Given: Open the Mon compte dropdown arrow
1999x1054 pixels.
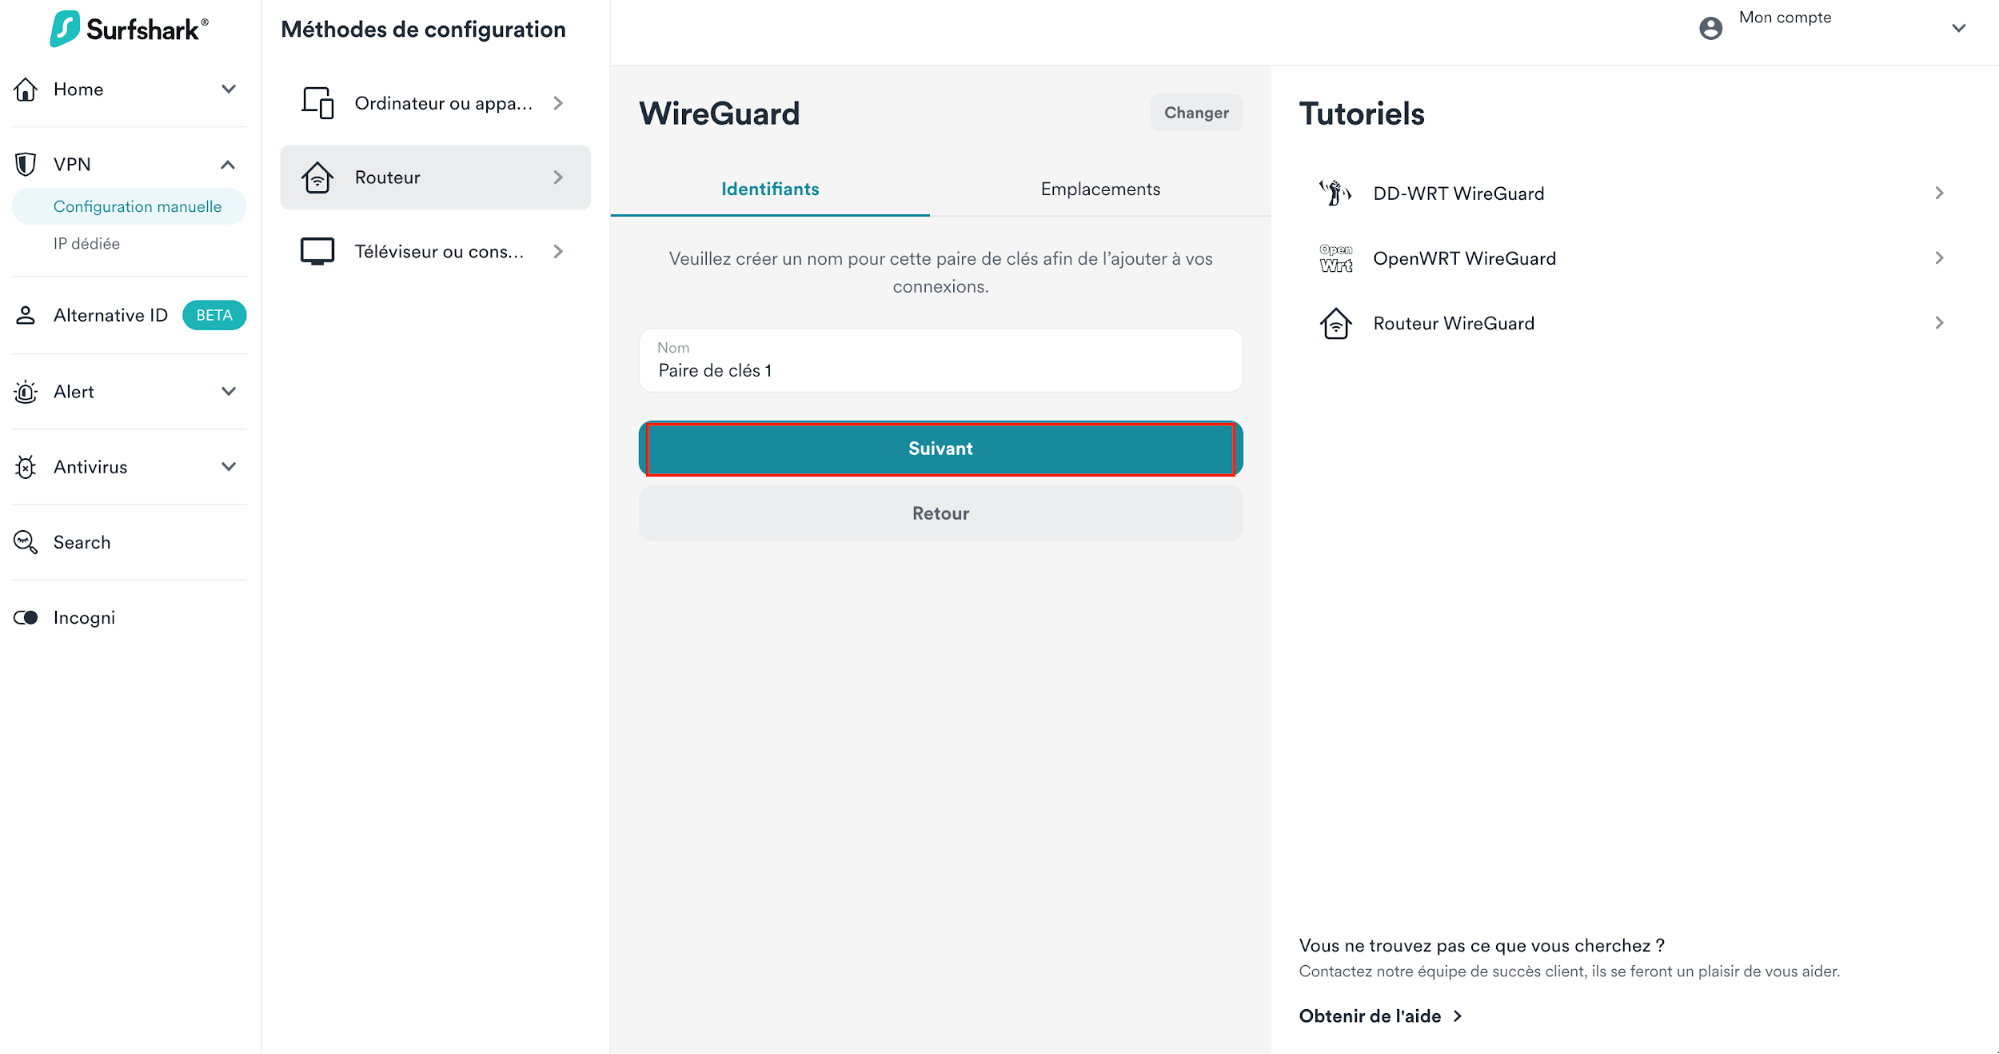Looking at the screenshot, I should click(x=1959, y=28).
